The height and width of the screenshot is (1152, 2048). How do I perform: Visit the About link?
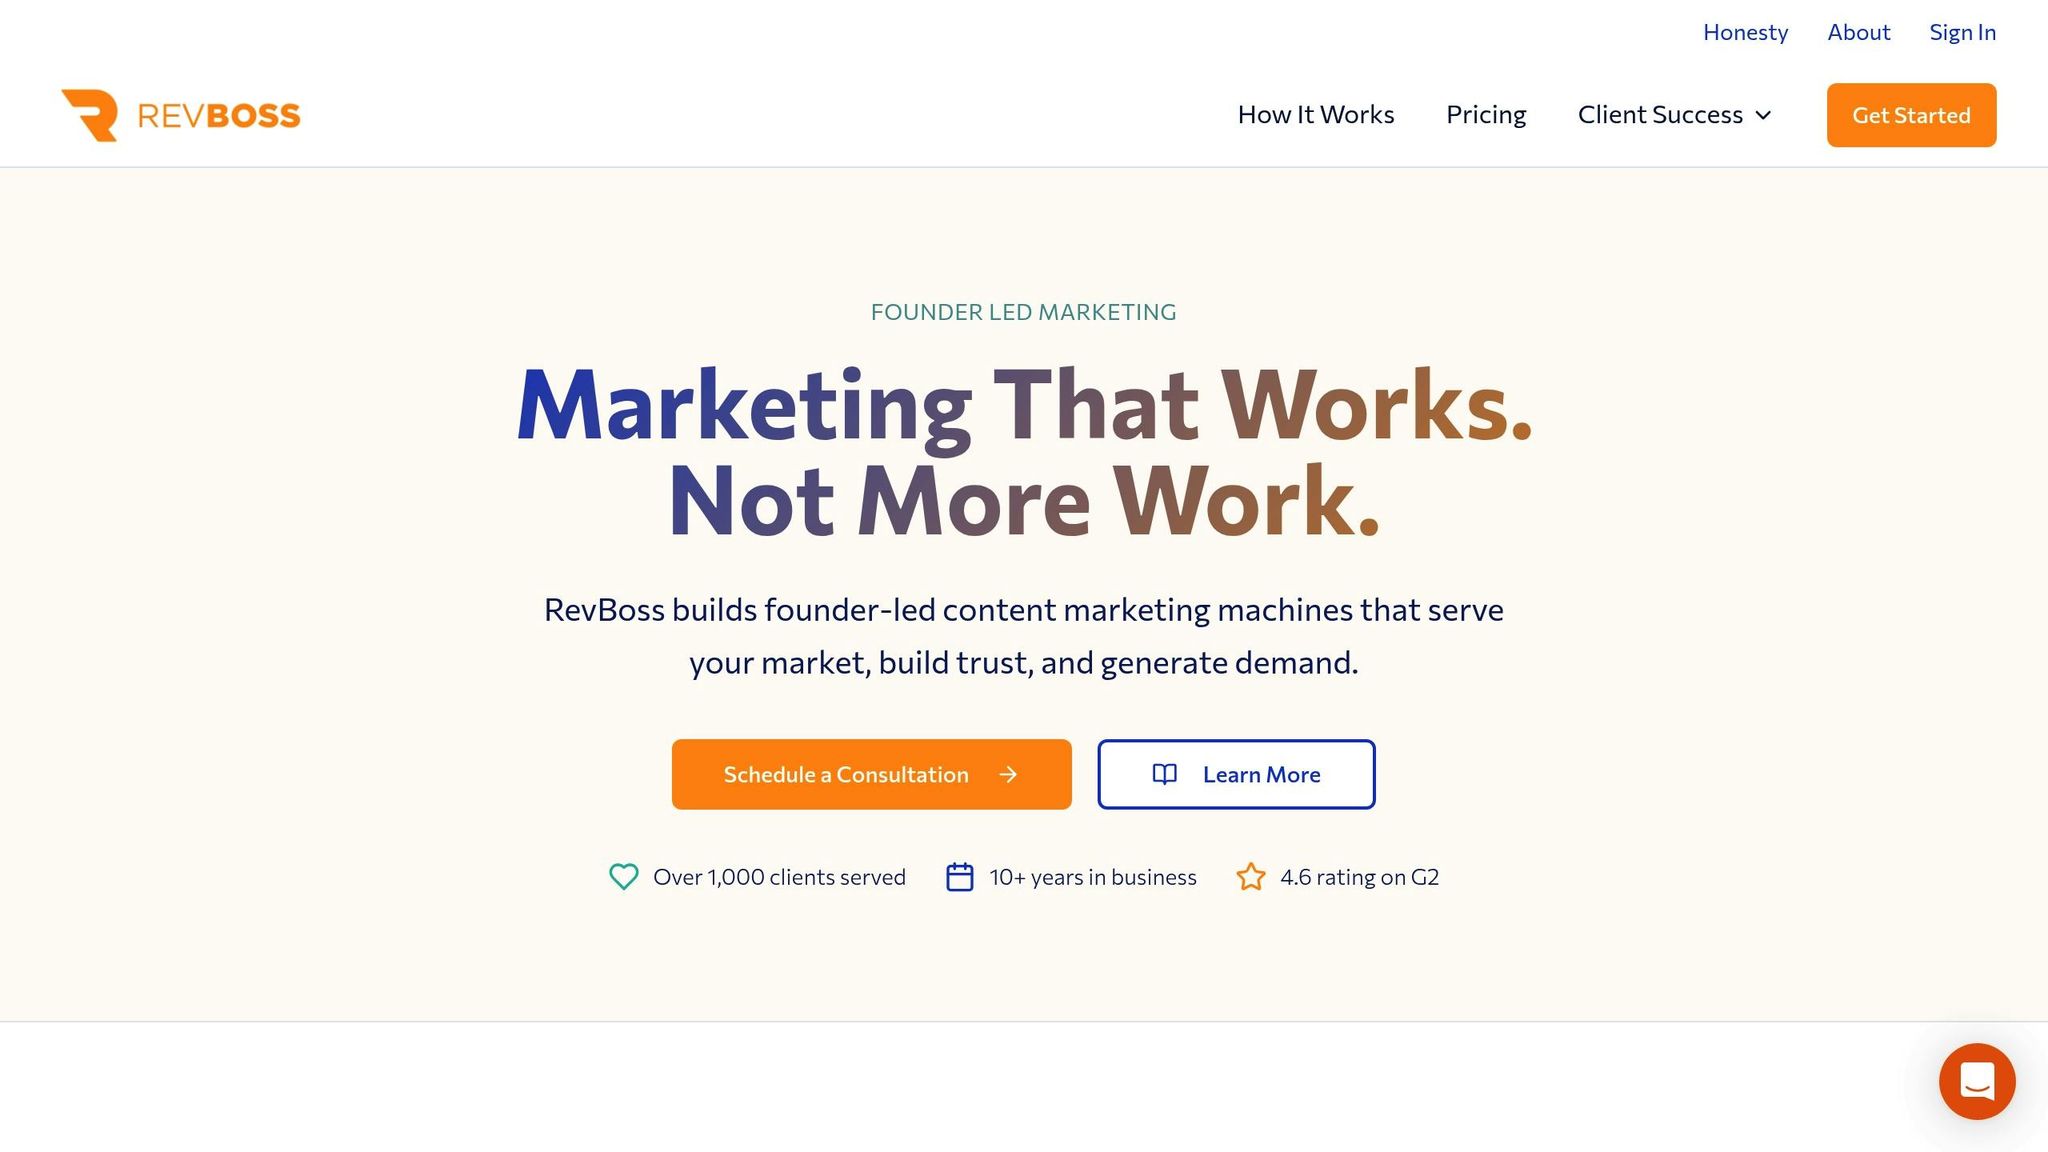(1859, 32)
